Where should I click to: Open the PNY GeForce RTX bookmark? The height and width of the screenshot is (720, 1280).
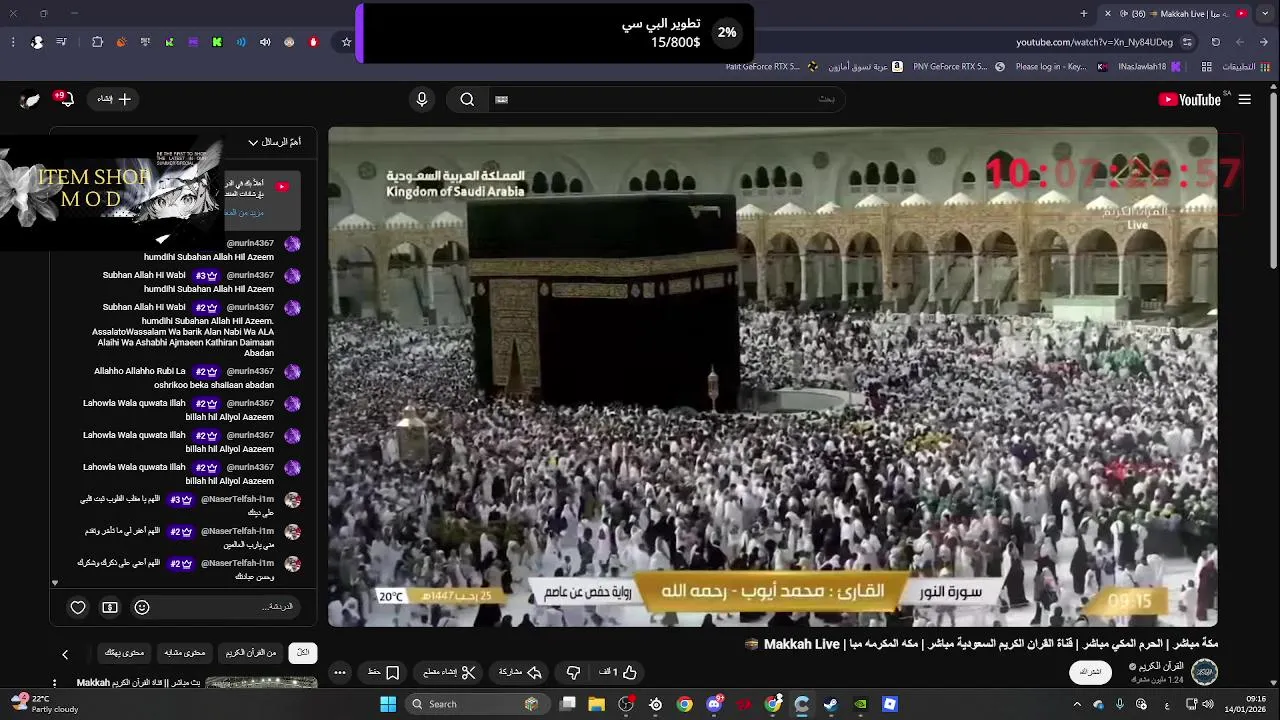pos(958,67)
